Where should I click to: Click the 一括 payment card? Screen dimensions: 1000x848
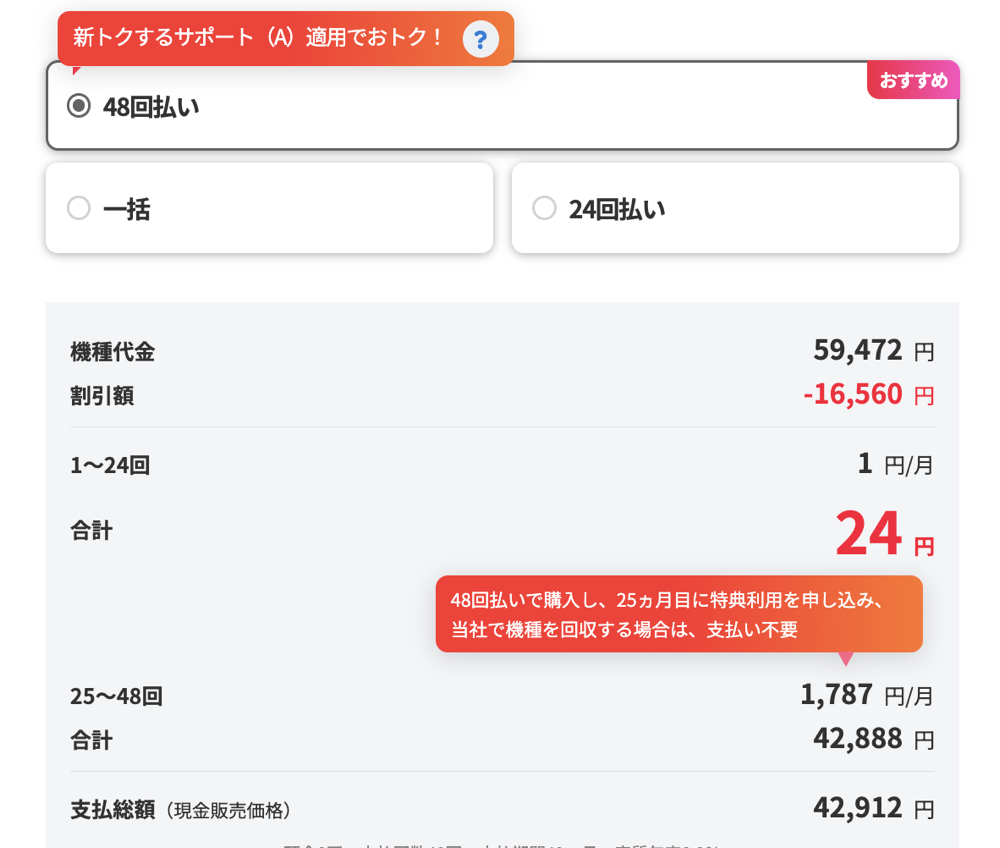click(268, 207)
